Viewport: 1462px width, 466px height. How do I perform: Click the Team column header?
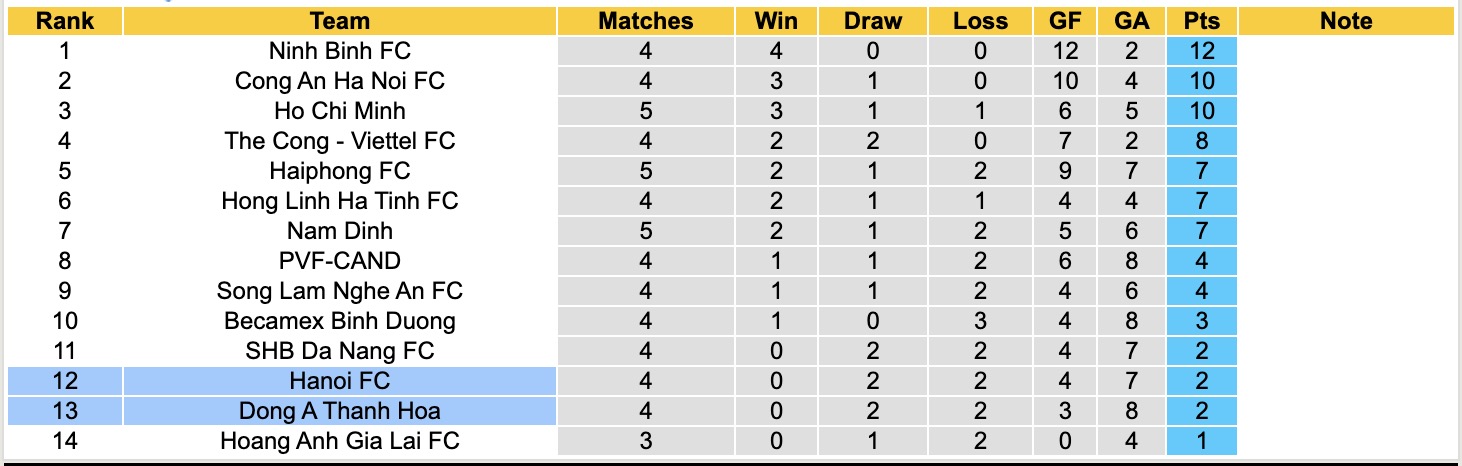[x=340, y=21]
